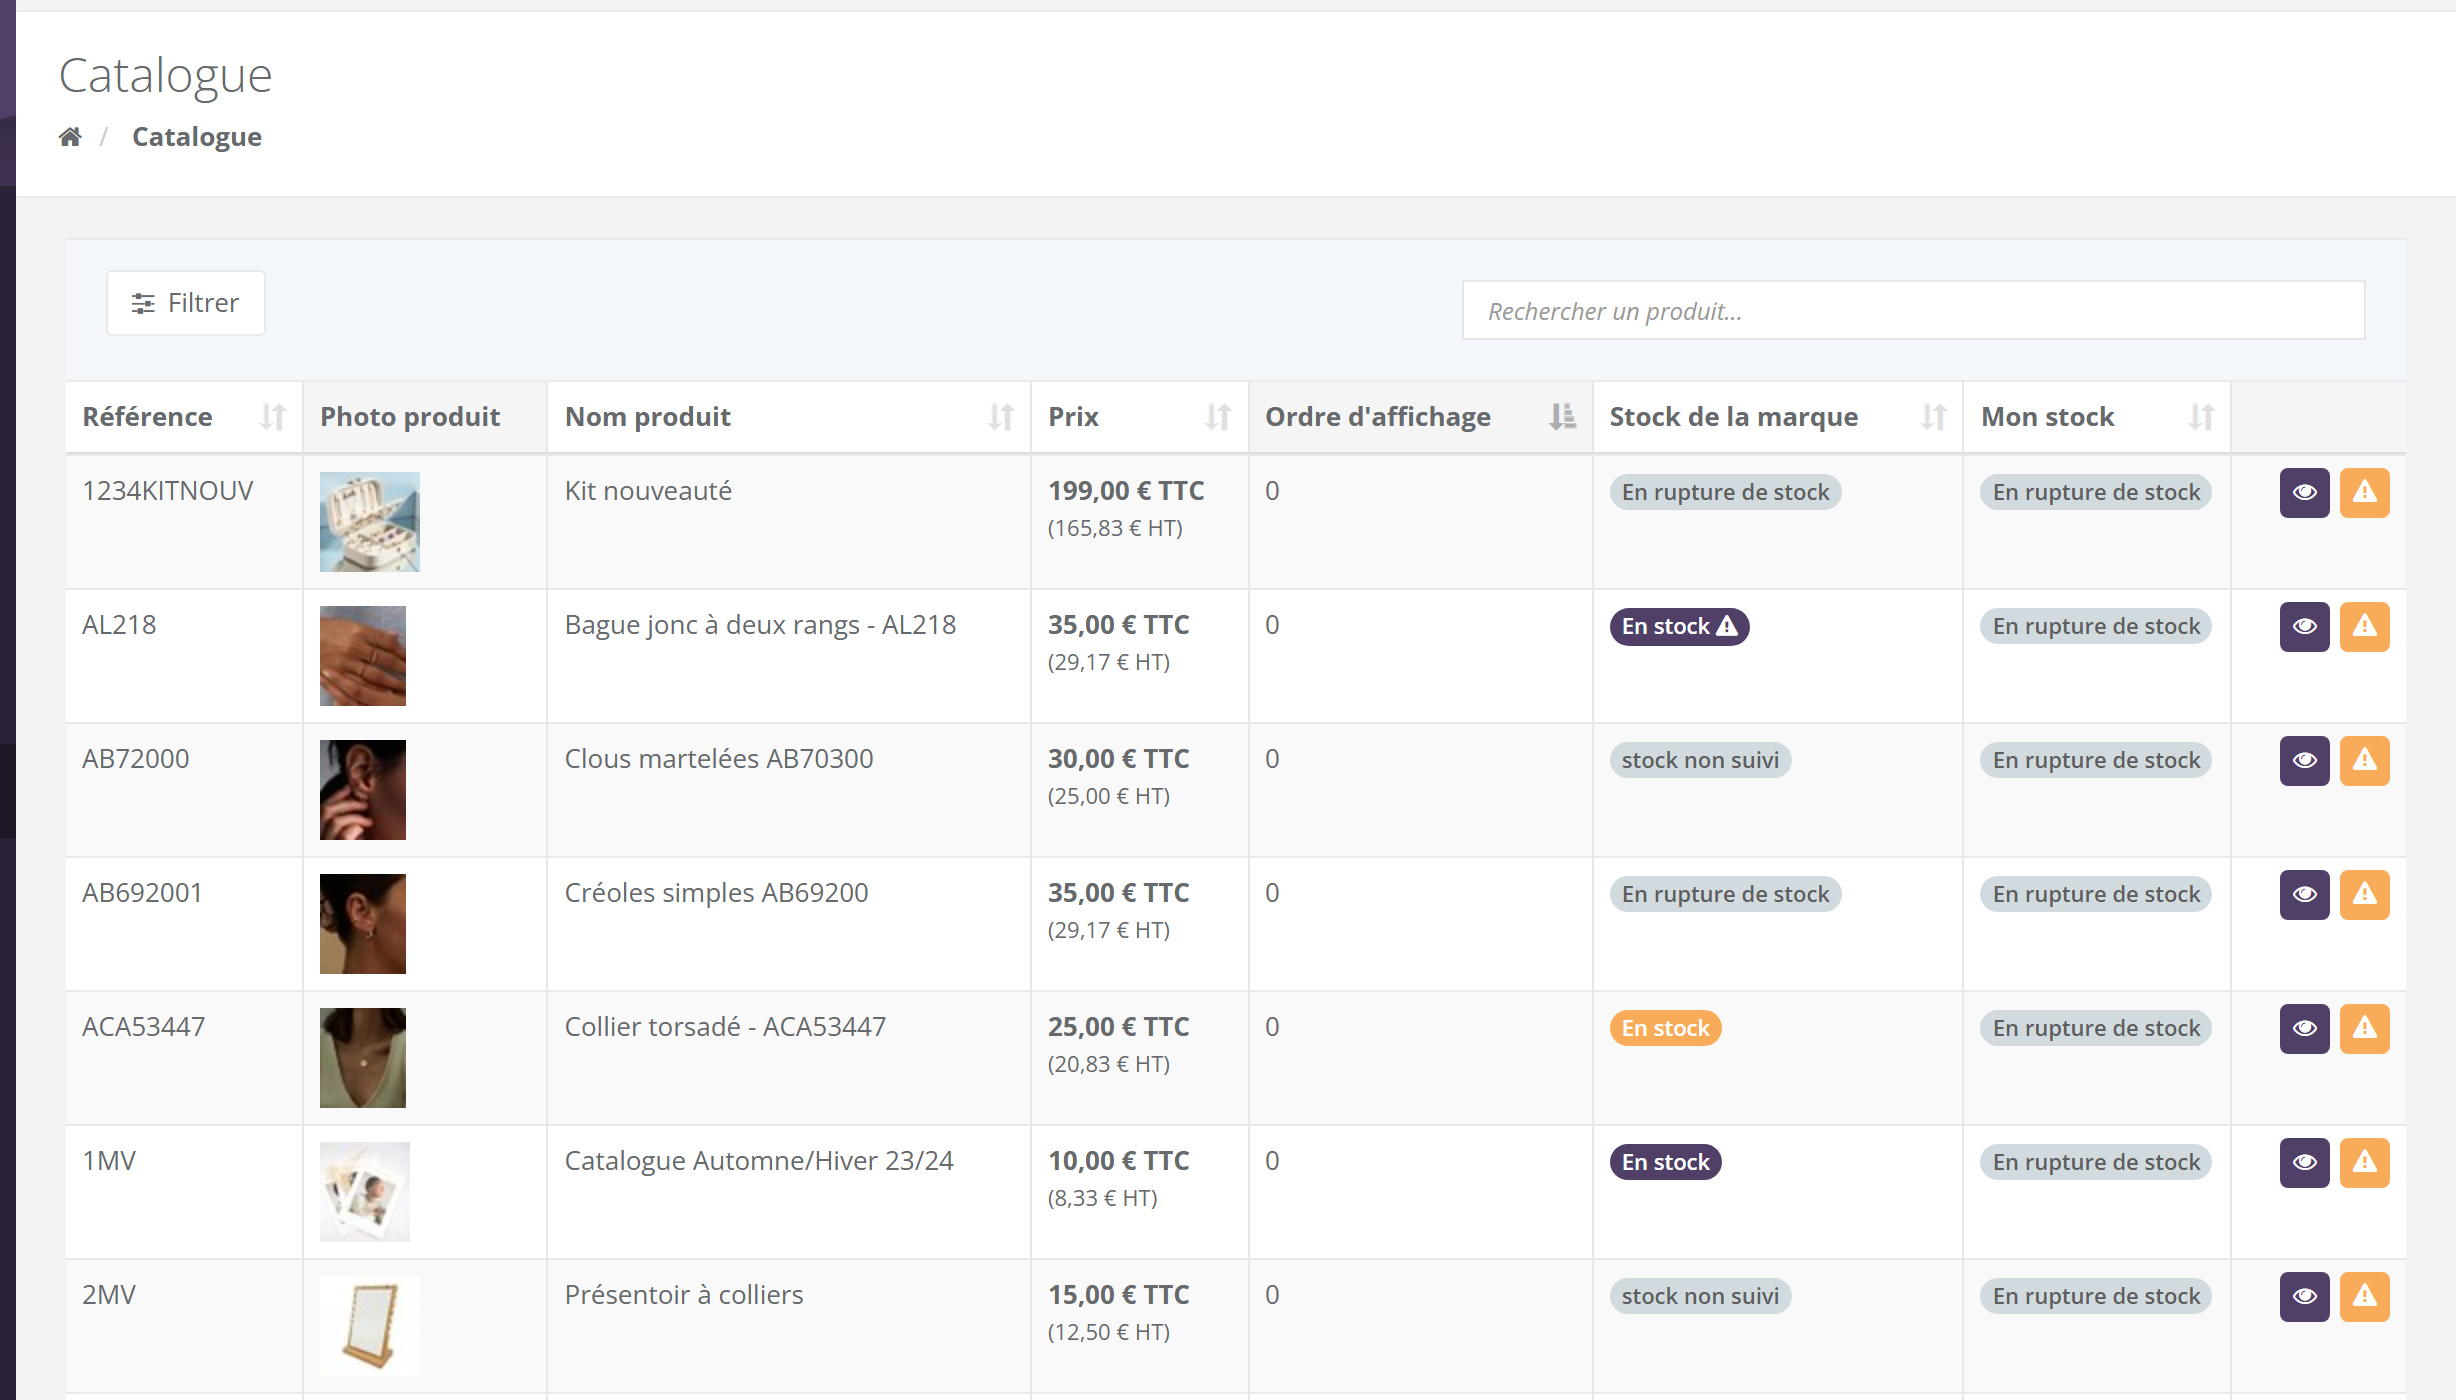The image size is (2456, 1400).
Task: Sort by Ordre d'affichage column
Action: coord(1420,417)
